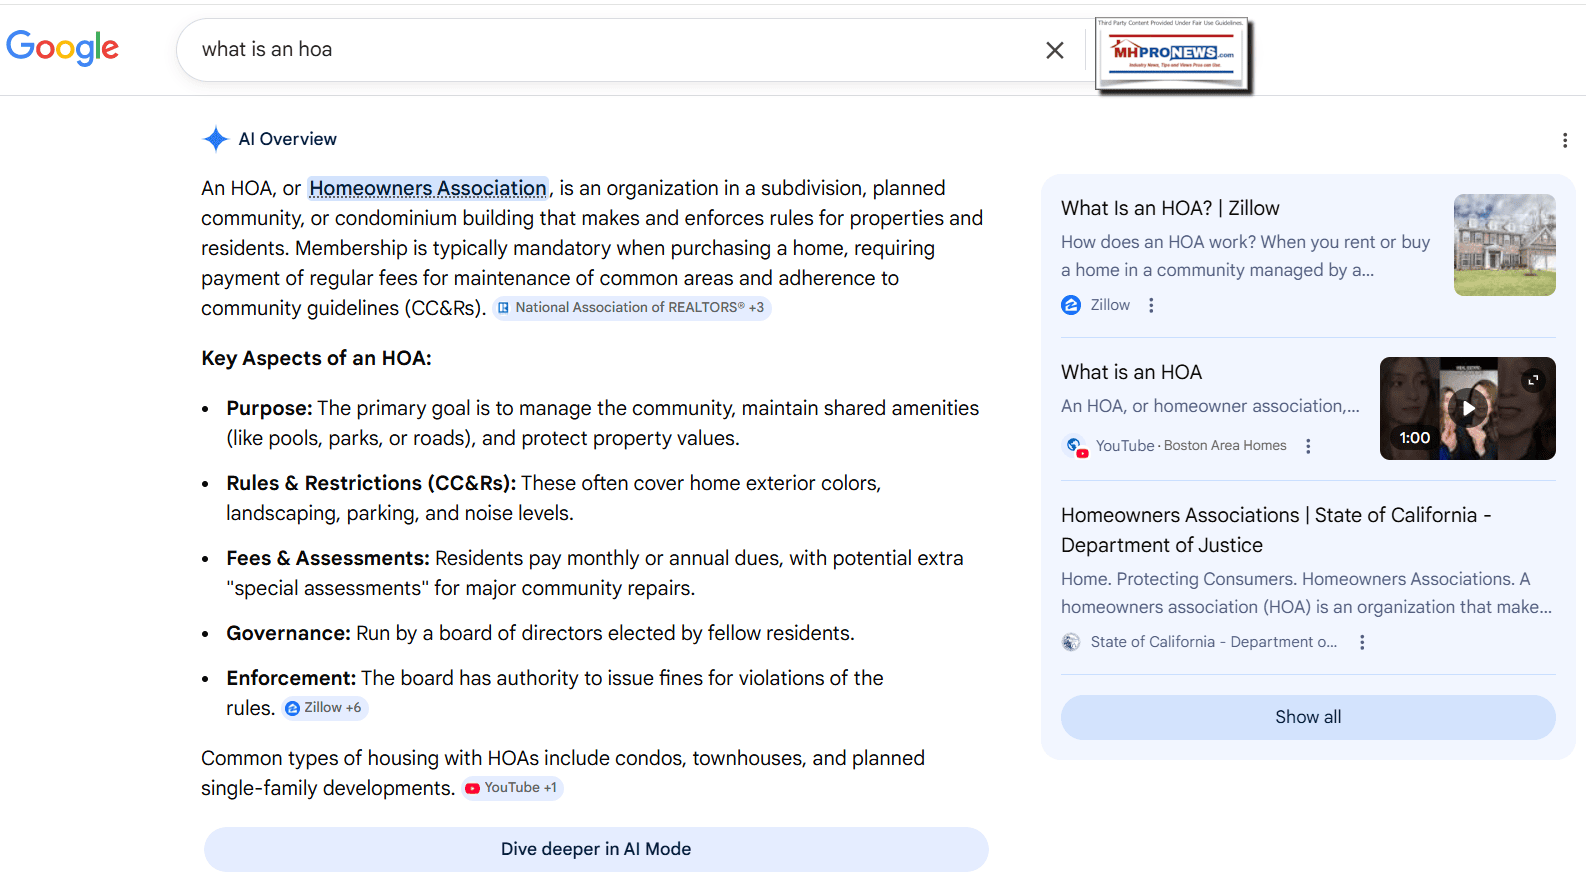Open more options for State of California result
This screenshot has height=891, width=1586.
point(1362,642)
